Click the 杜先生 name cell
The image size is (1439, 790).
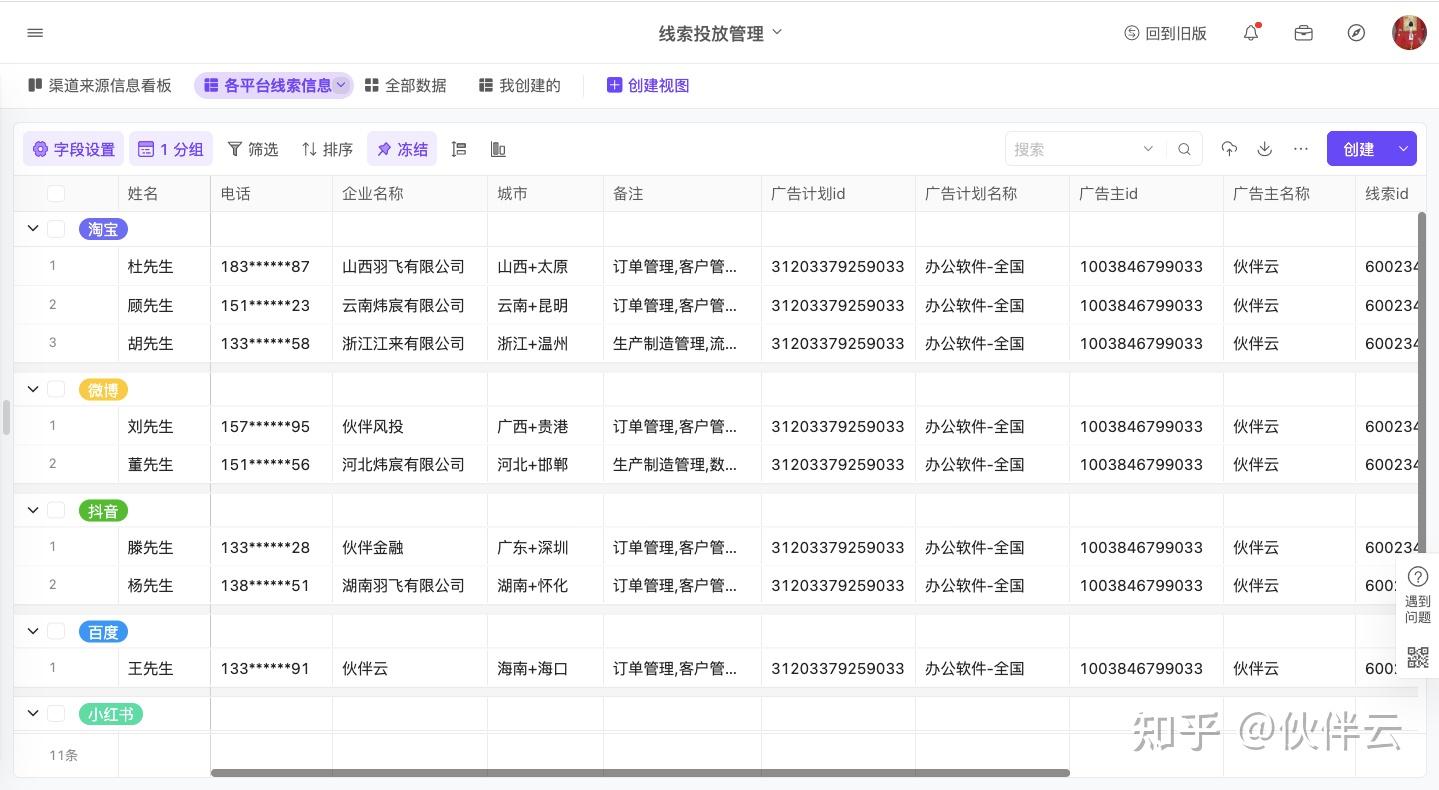click(x=164, y=267)
